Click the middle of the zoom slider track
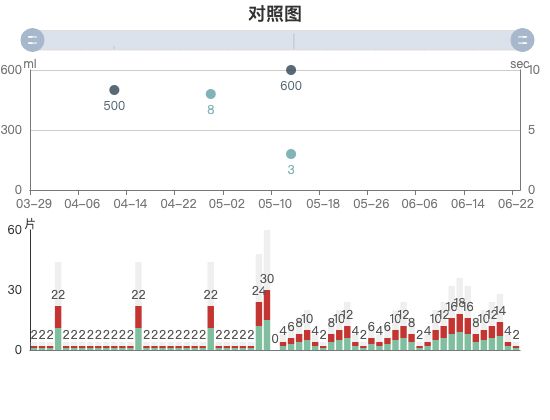 pos(277,40)
